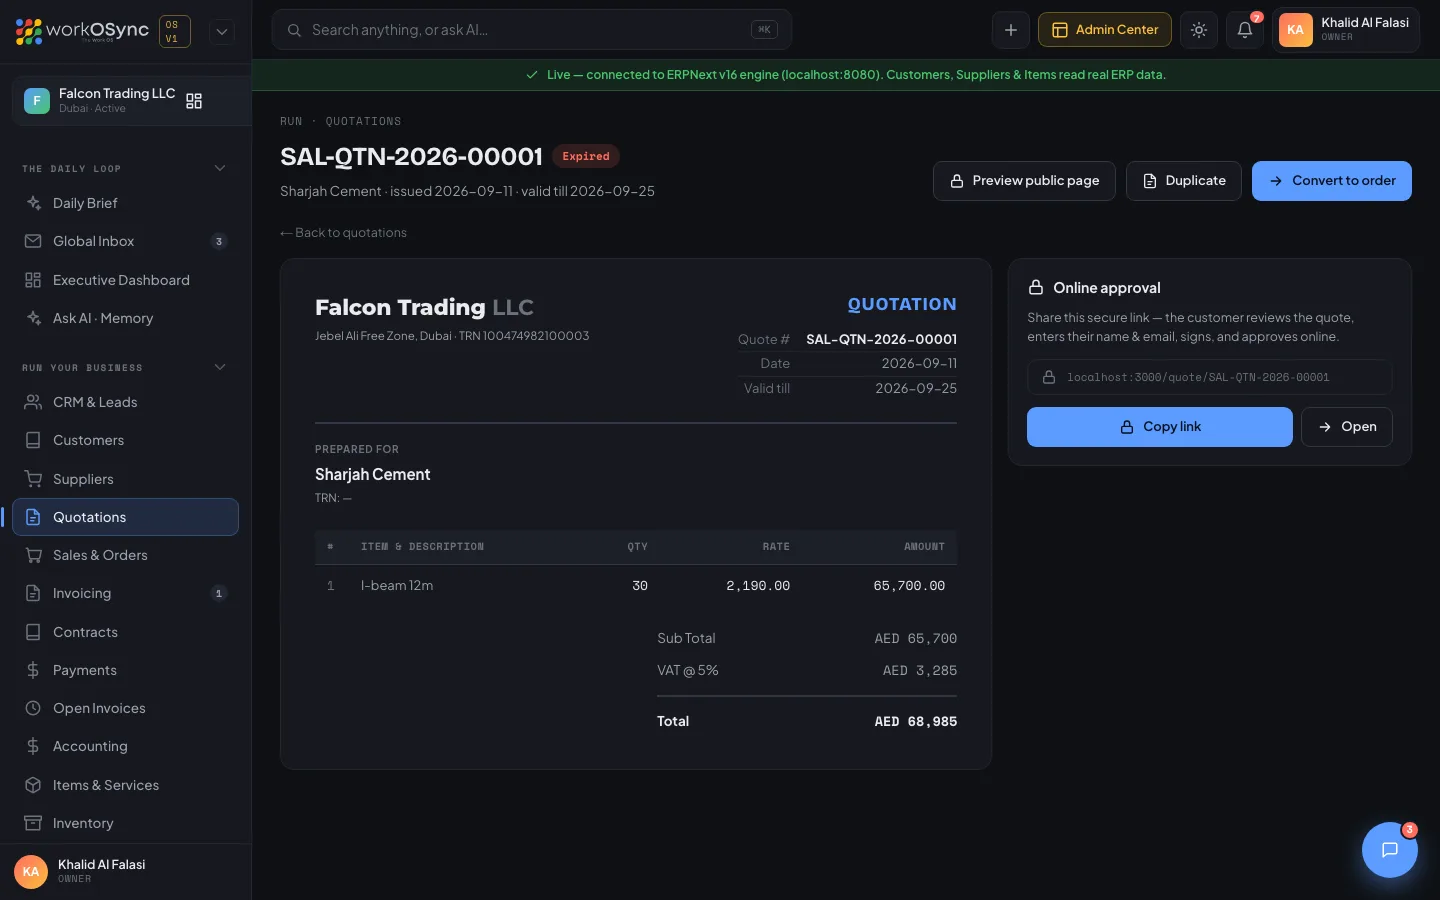Viewport: 1440px width, 900px height.
Task: Duplicate this quotation
Action: (x=1184, y=181)
